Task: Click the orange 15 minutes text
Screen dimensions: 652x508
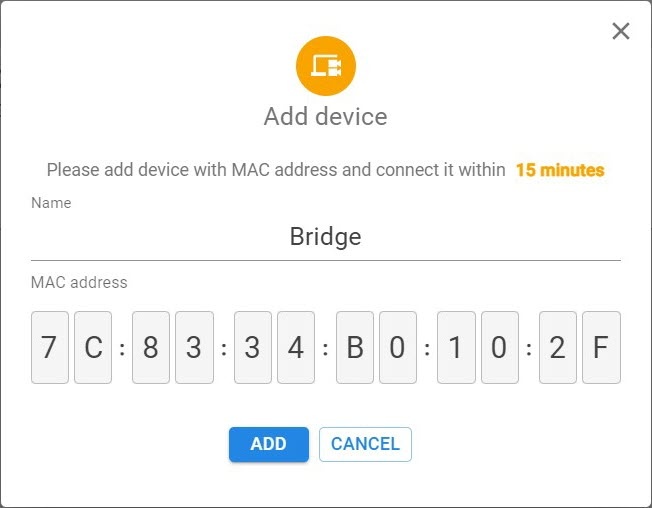Action: (560, 170)
